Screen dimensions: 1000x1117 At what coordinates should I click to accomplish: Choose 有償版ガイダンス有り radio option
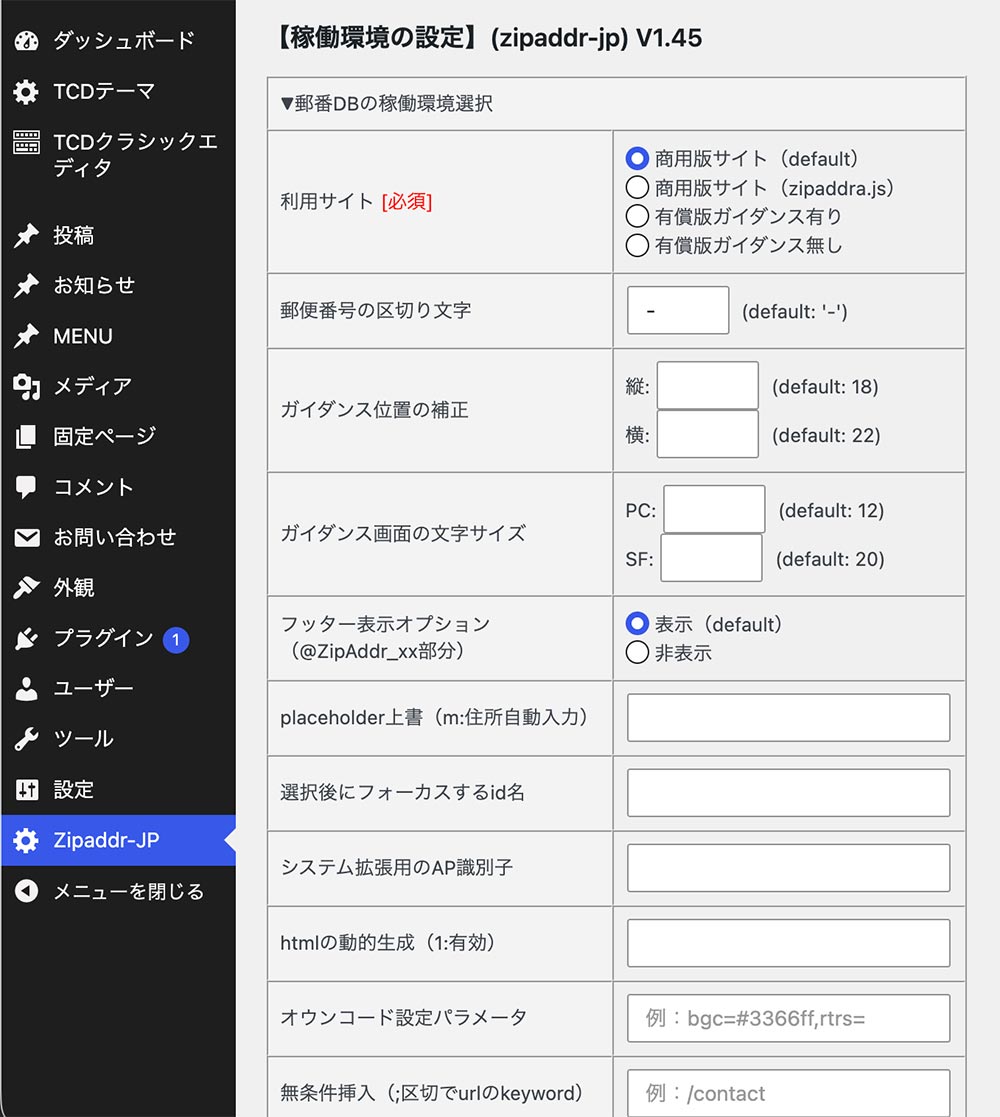[637, 217]
